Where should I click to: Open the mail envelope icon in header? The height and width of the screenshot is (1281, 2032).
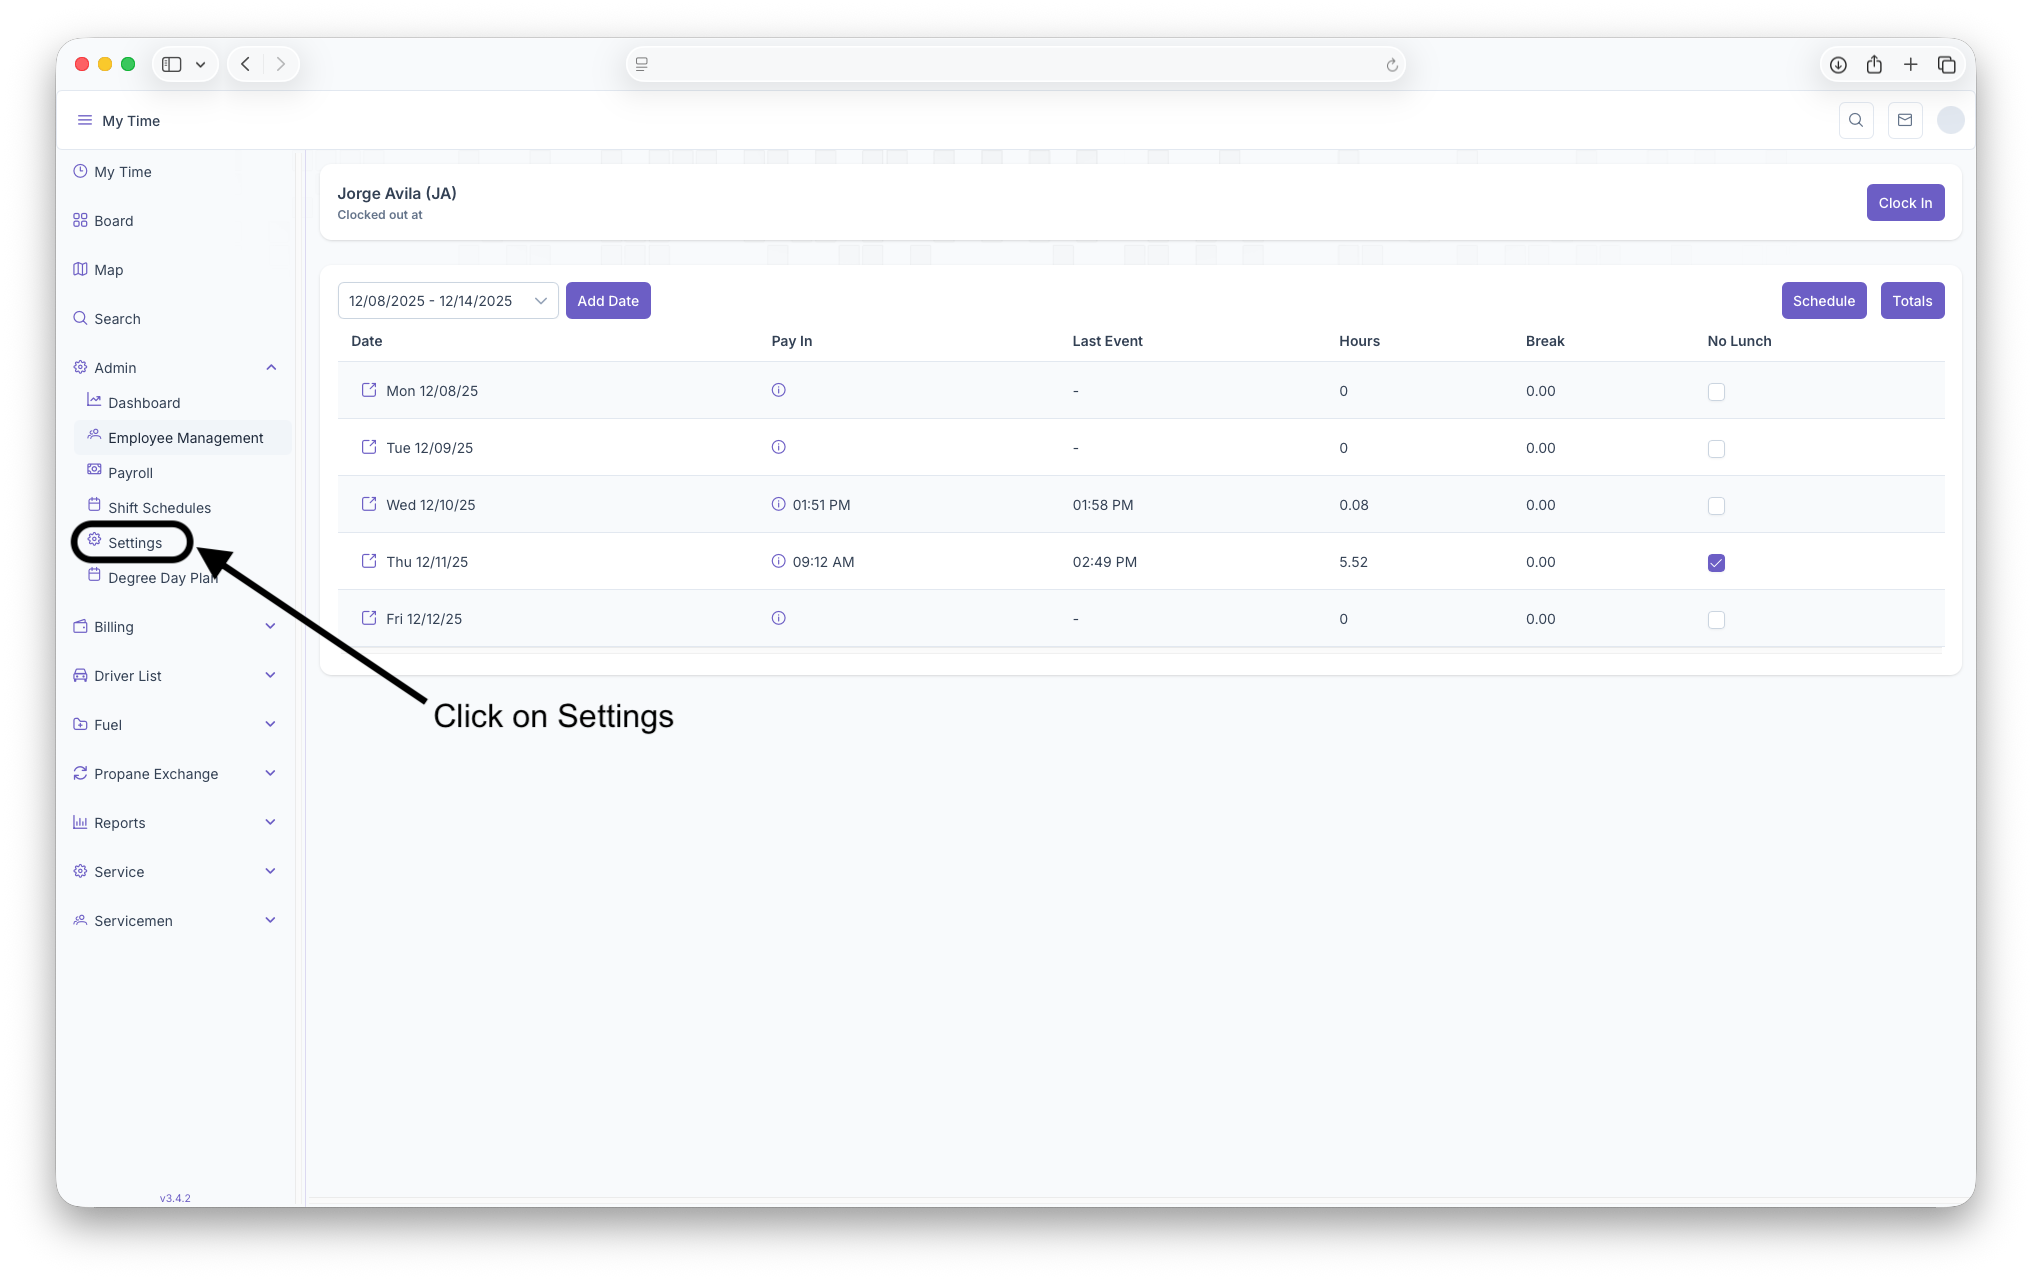(x=1905, y=120)
